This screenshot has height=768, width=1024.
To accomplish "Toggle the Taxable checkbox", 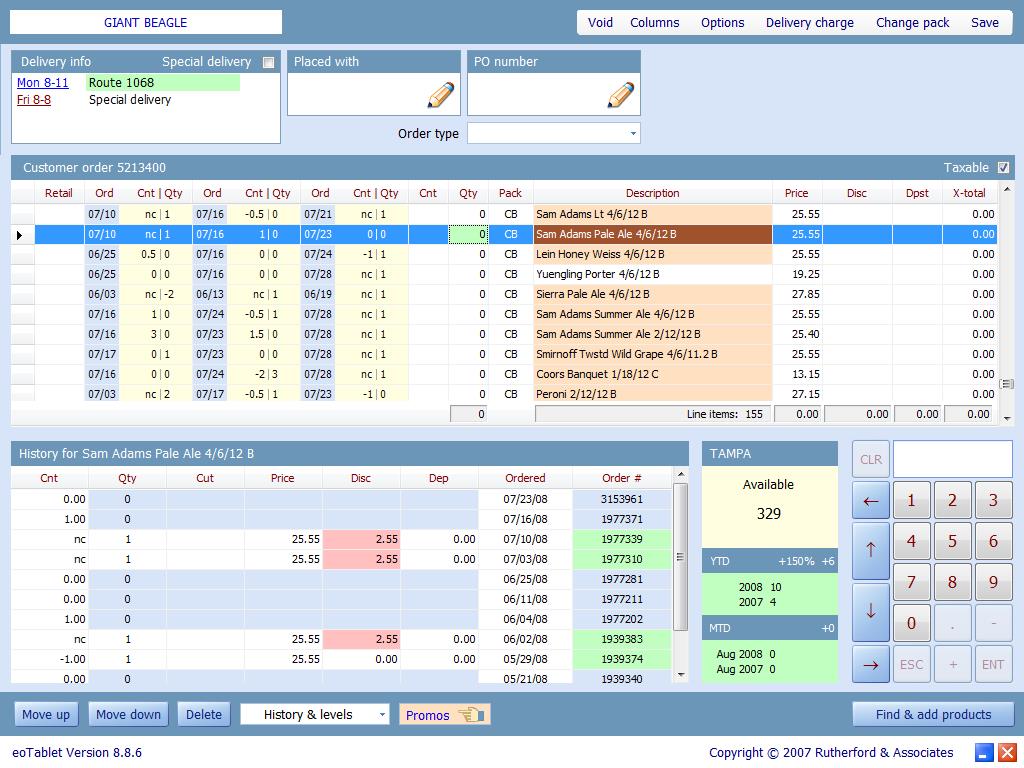I will coord(1003,168).
